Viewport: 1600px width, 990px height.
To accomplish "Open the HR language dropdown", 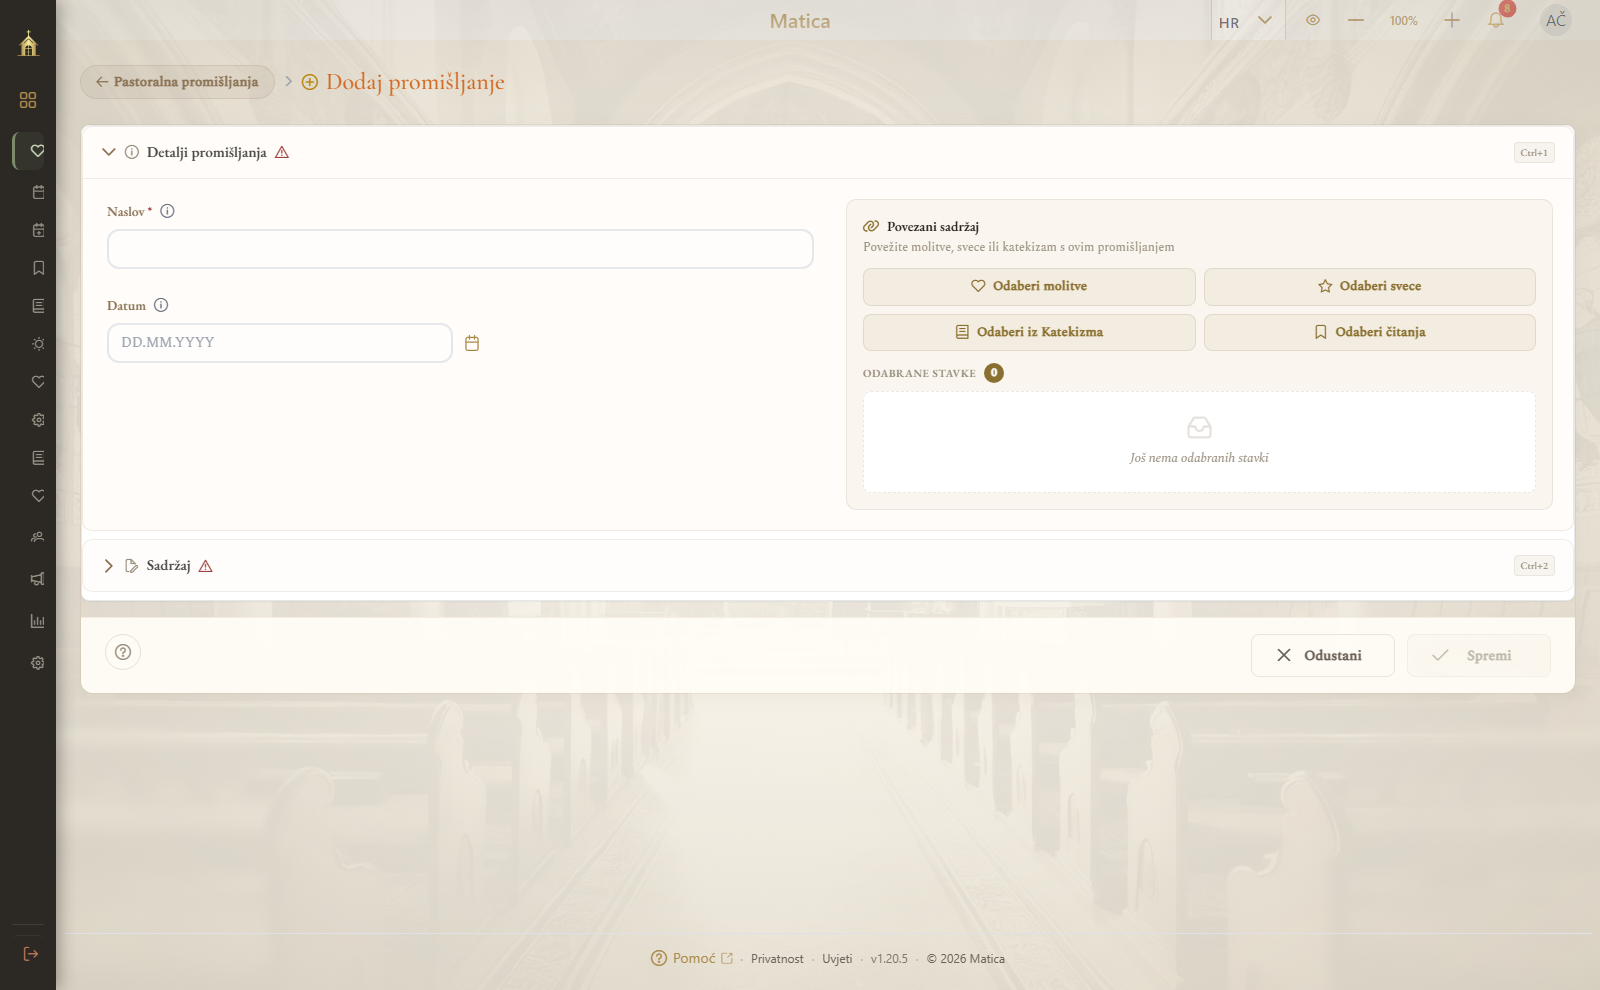I will pyautogui.click(x=1246, y=21).
